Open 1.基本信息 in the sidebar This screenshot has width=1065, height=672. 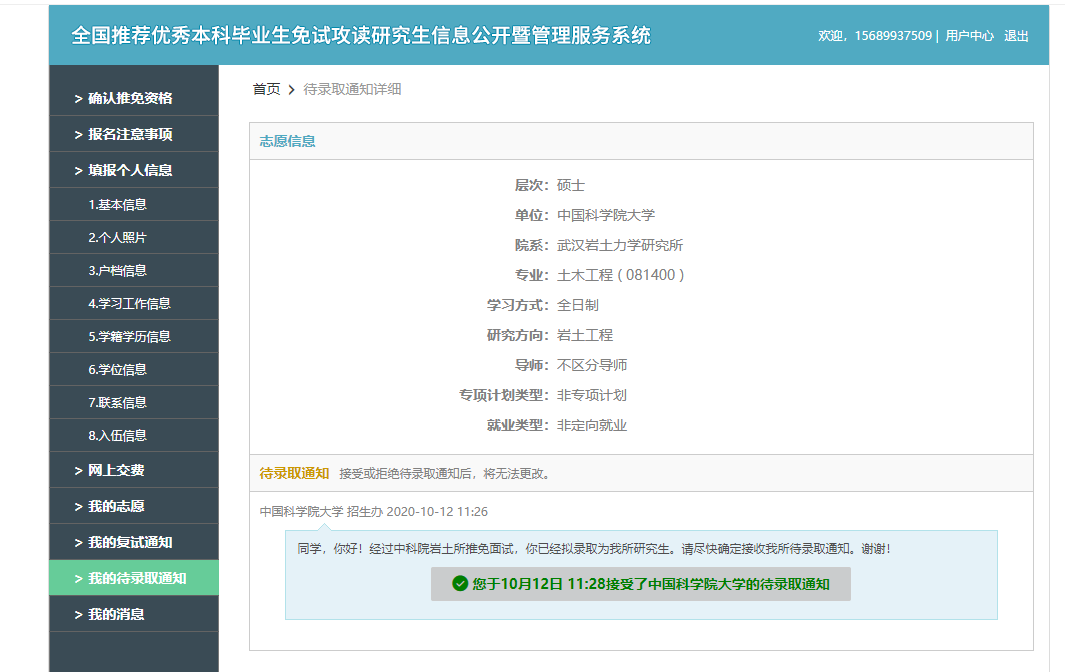(x=117, y=204)
